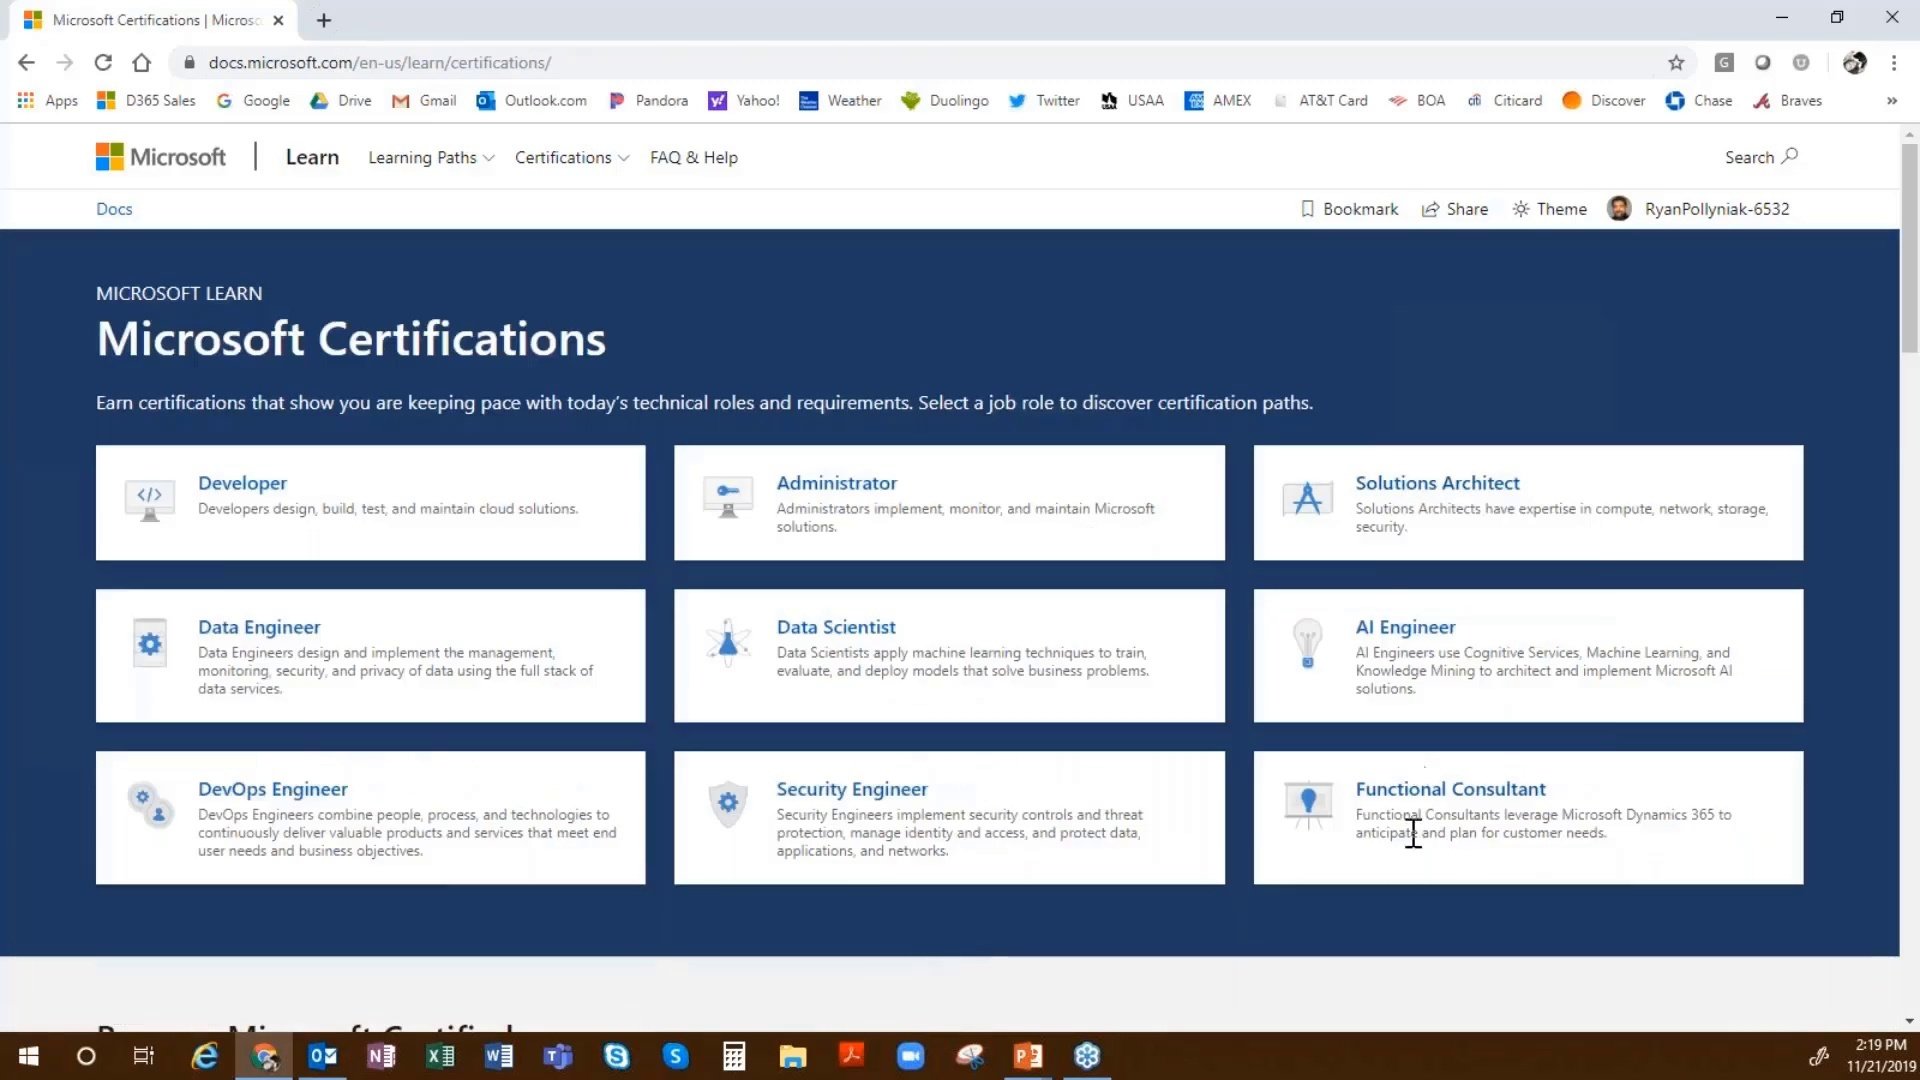Switch to the Learn section
1920x1080 pixels.
click(x=311, y=157)
